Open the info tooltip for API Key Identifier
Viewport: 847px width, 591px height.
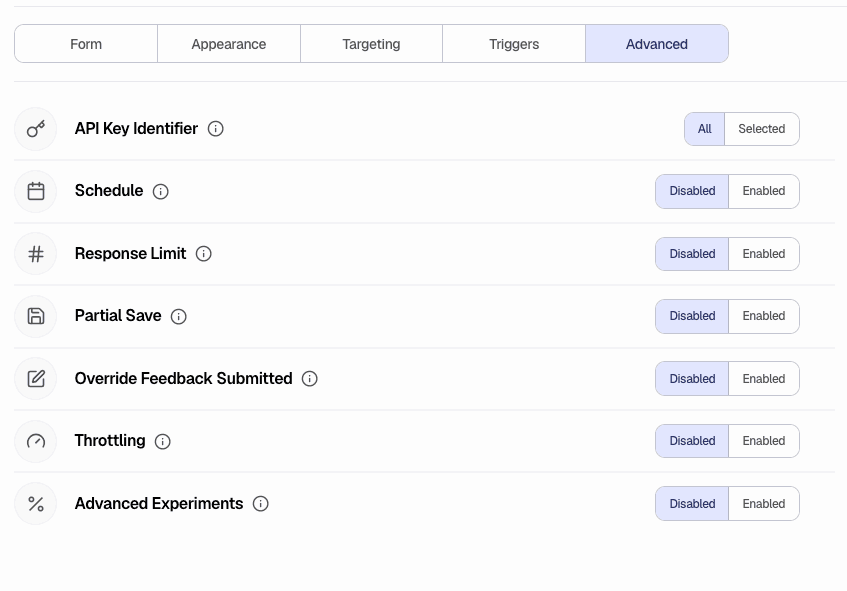click(x=215, y=128)
